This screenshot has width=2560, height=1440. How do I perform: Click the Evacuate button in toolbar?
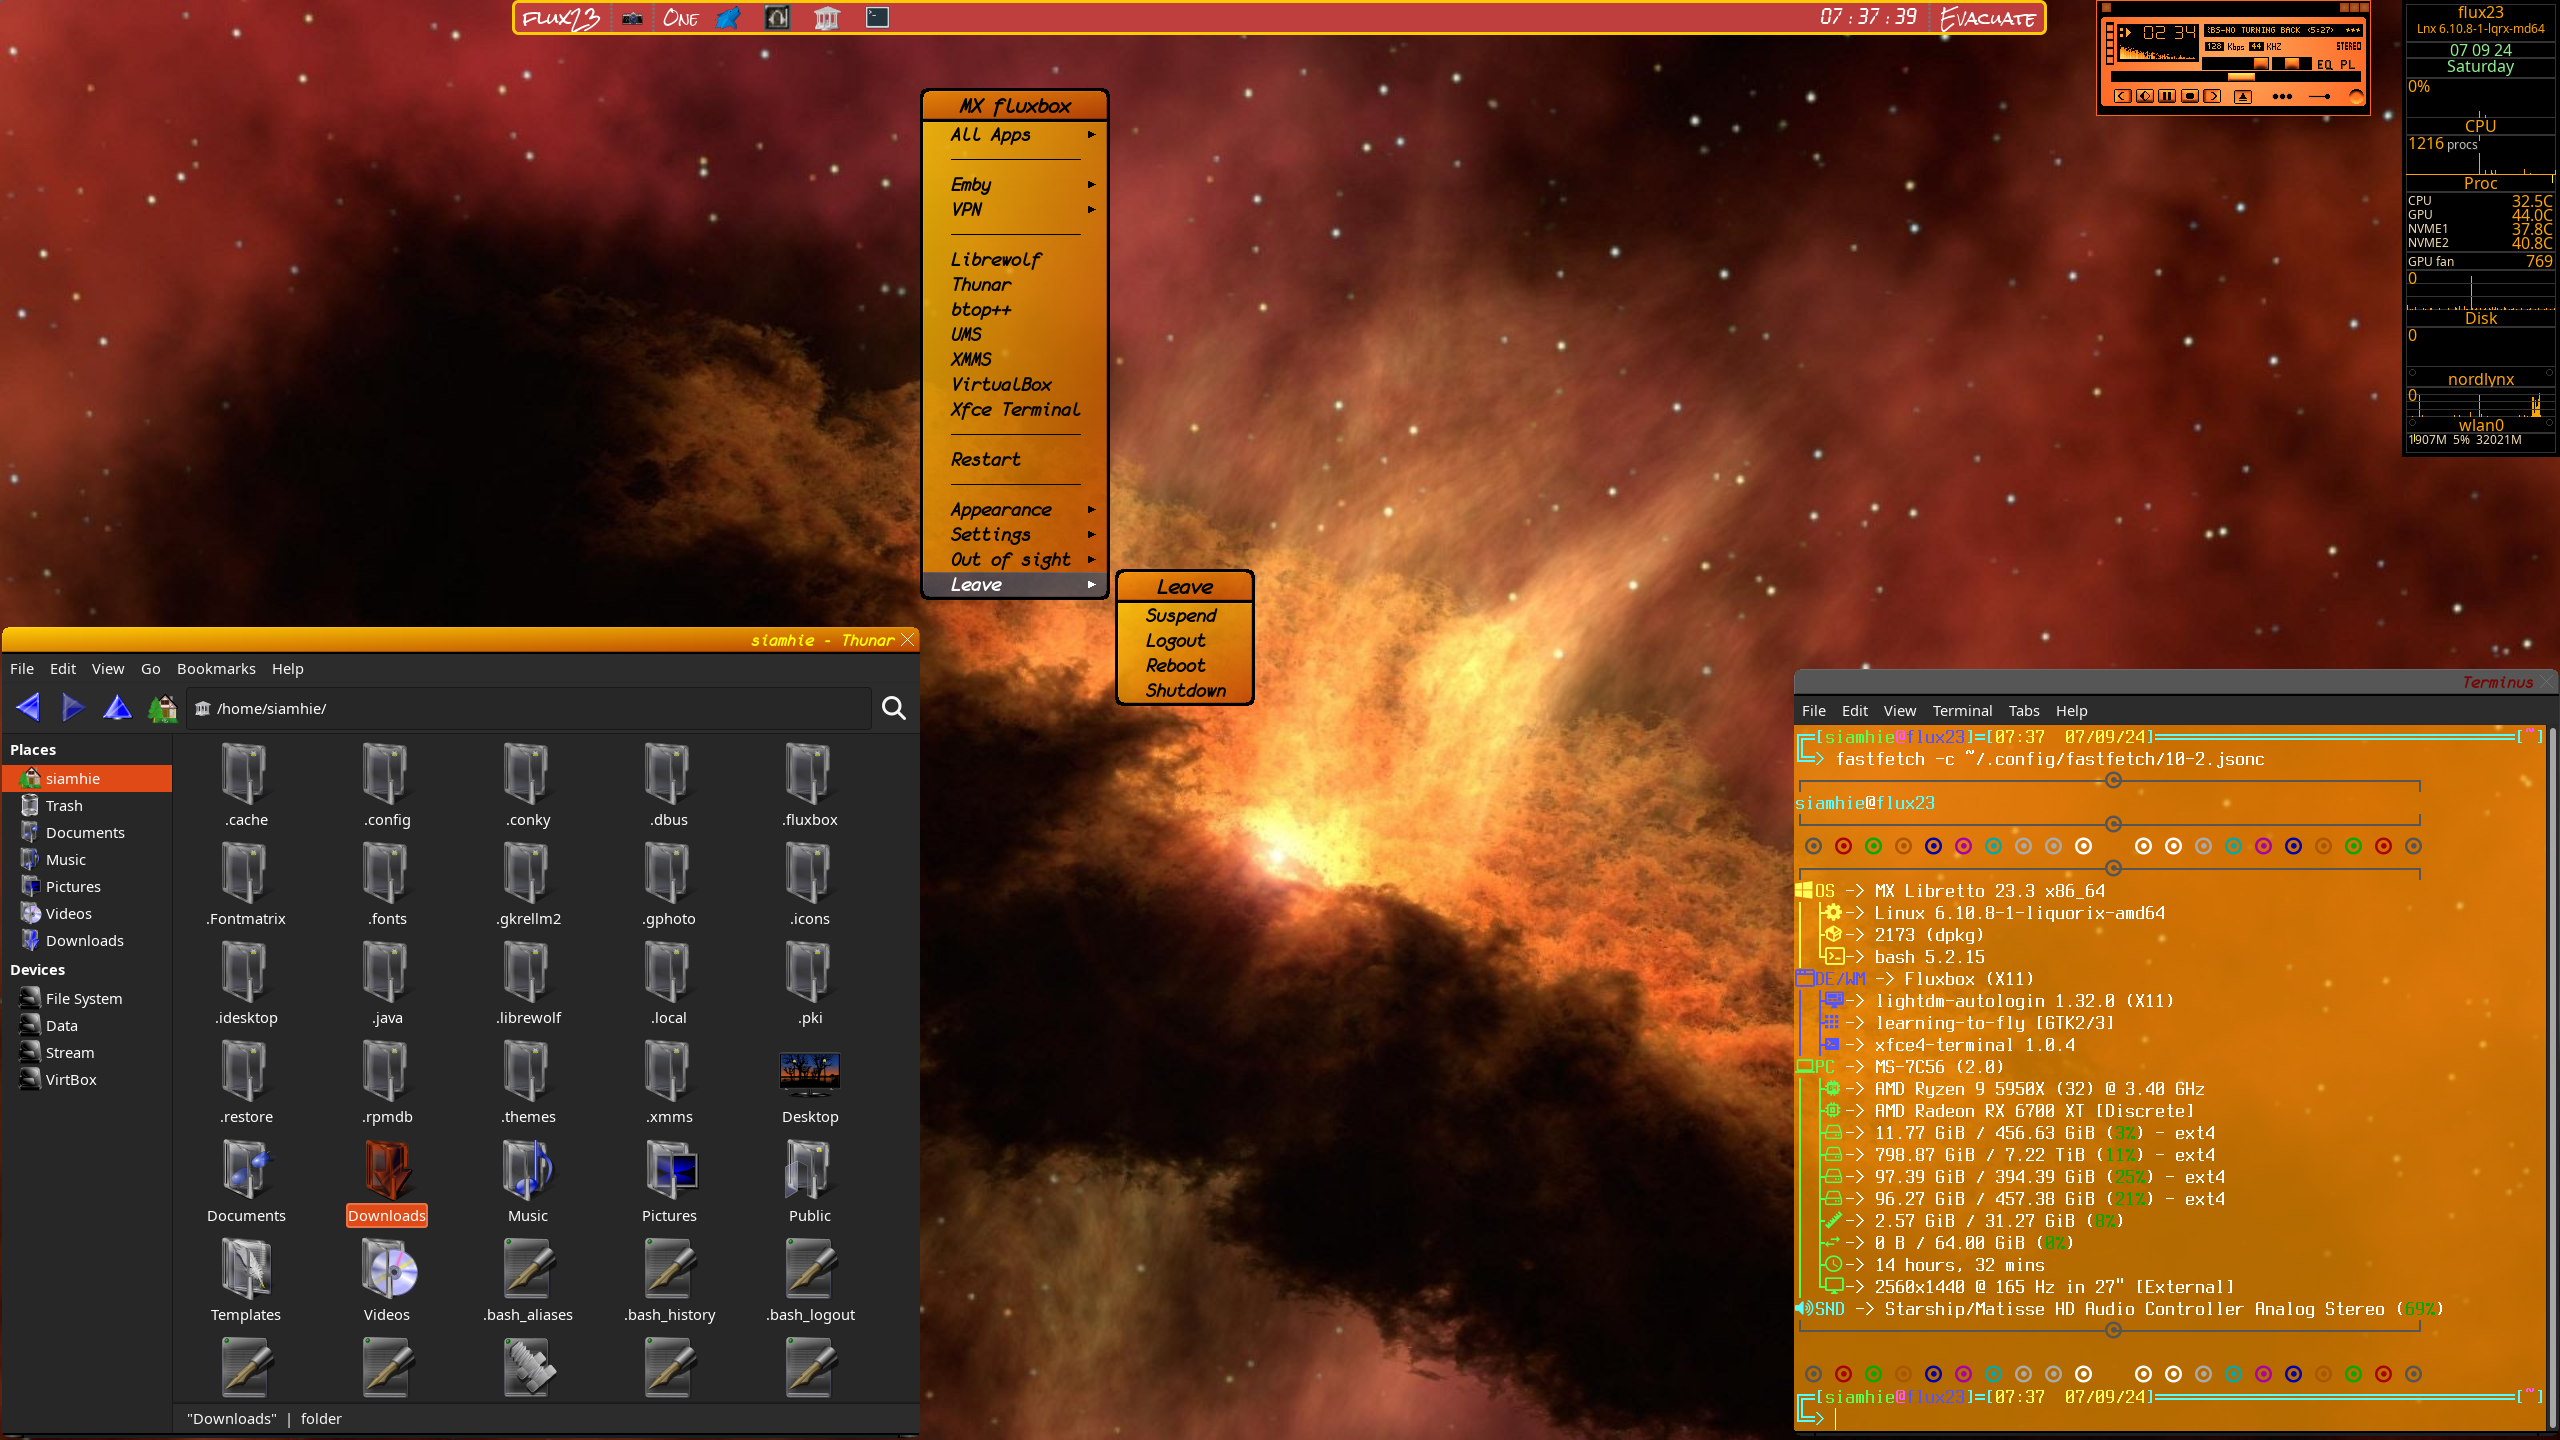point(1987,18)
